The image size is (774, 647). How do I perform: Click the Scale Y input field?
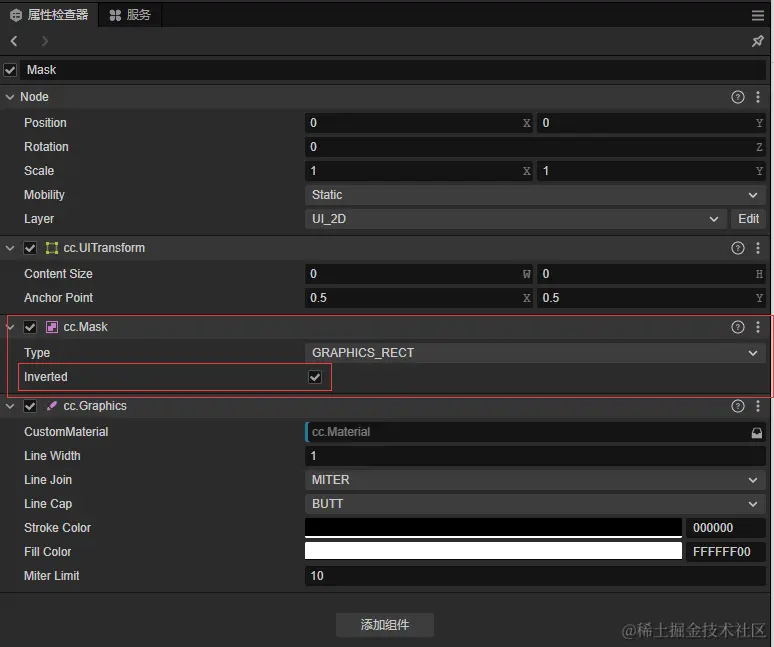pyautogui.click(x=651, y=171)
